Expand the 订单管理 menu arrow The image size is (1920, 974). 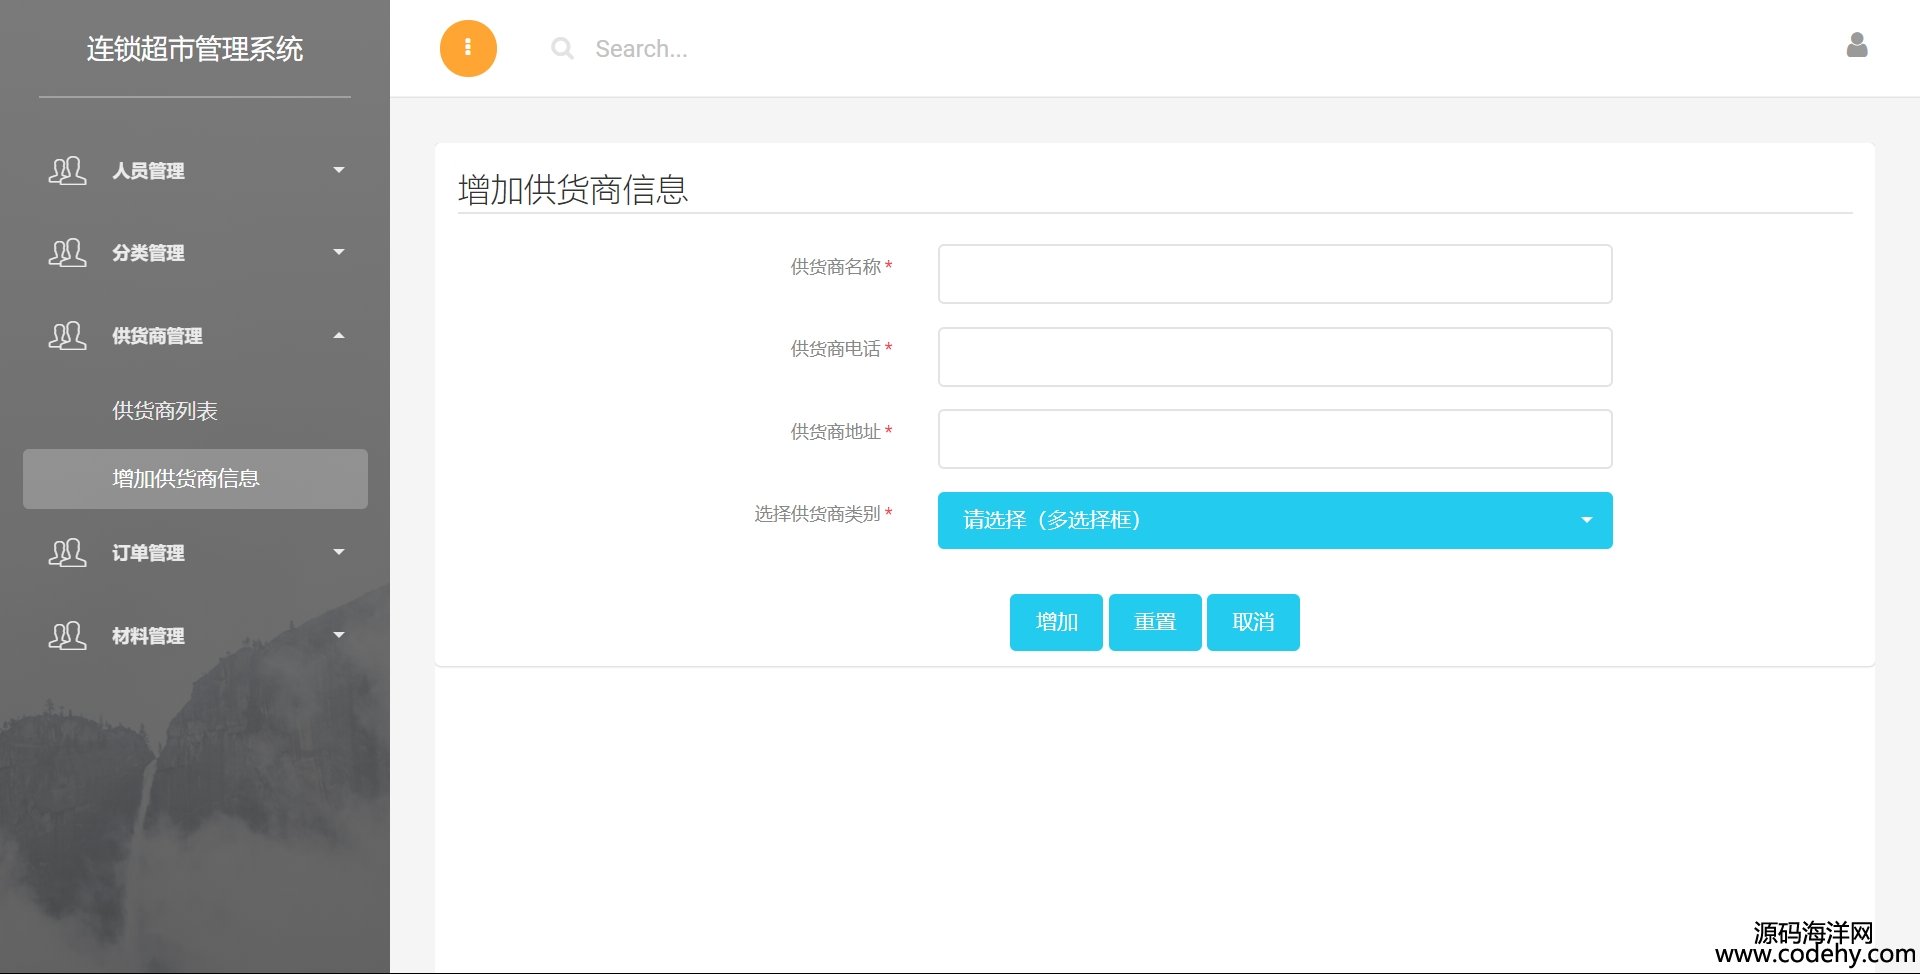339,553
